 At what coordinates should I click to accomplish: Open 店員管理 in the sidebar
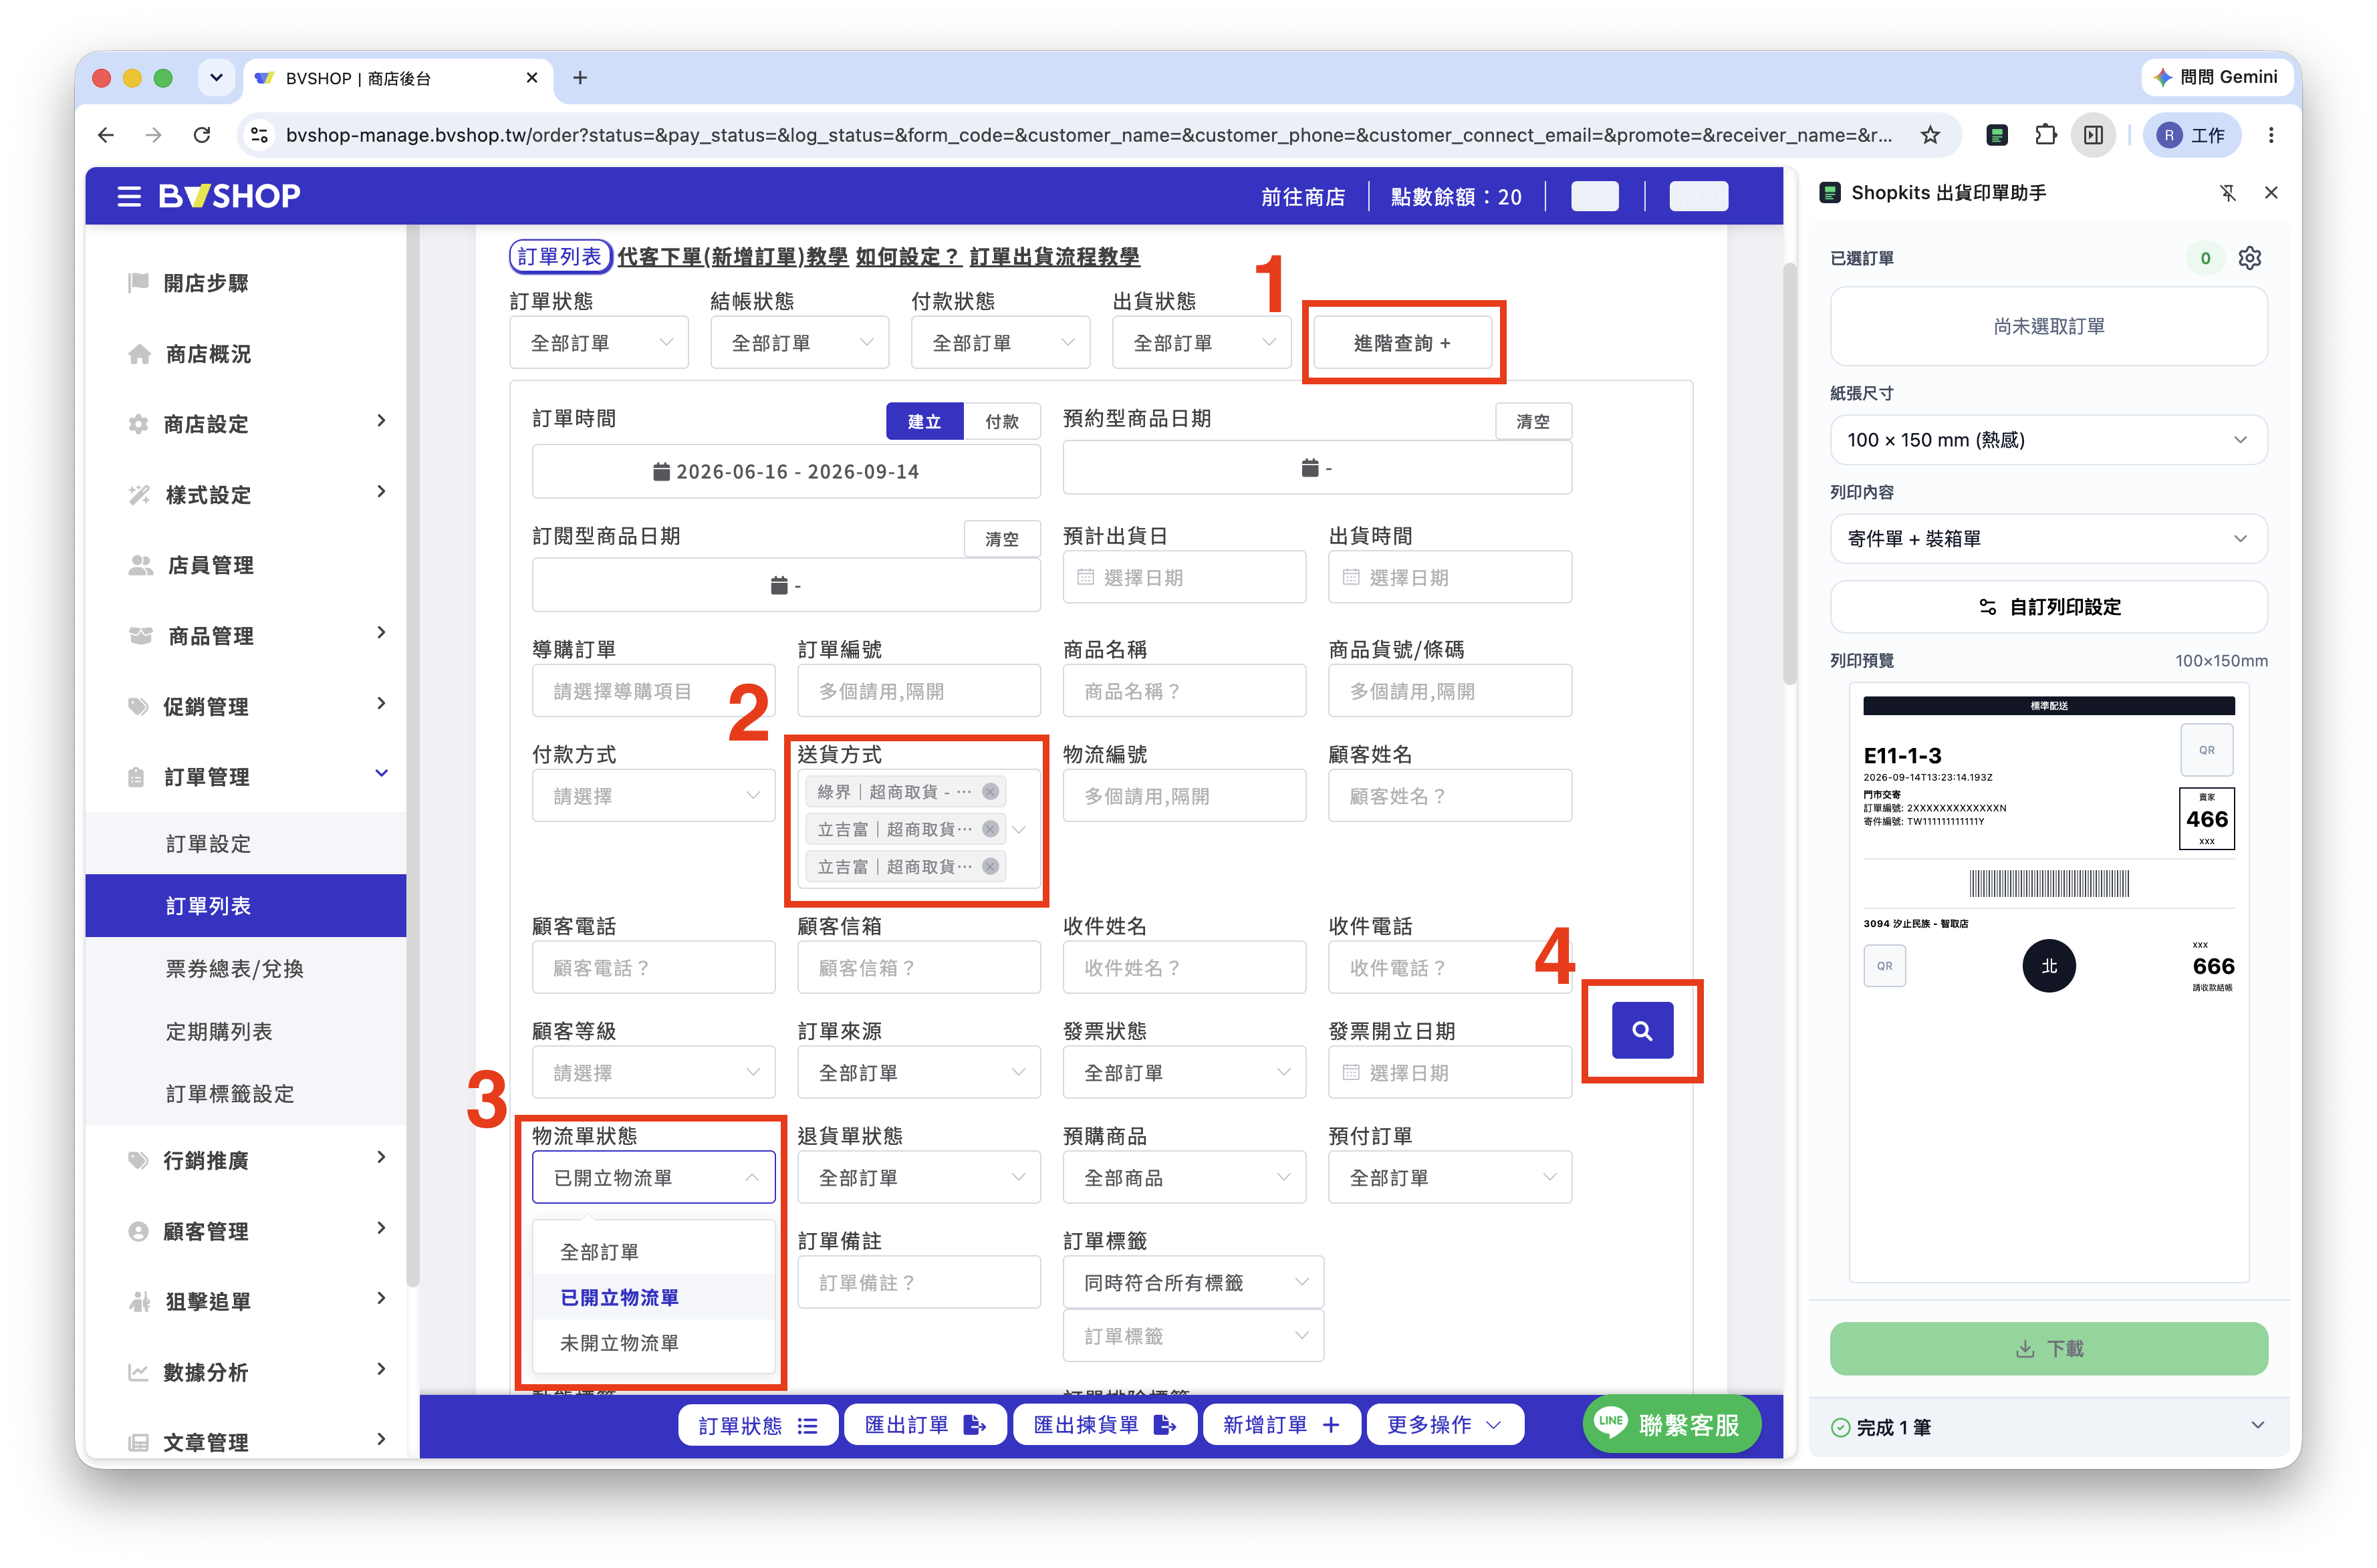[x=210, y=565]
